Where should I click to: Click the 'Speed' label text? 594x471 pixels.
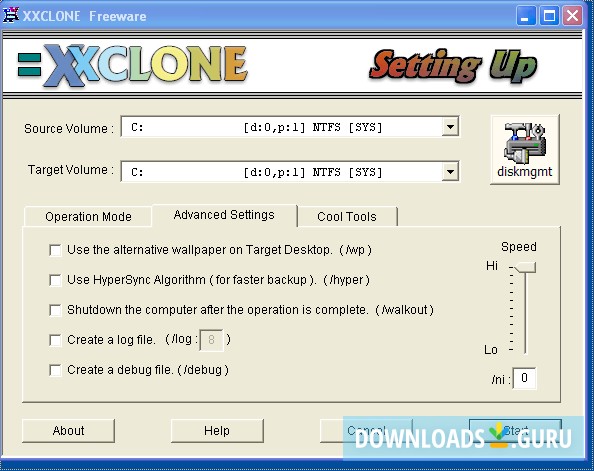click(519, 247)
